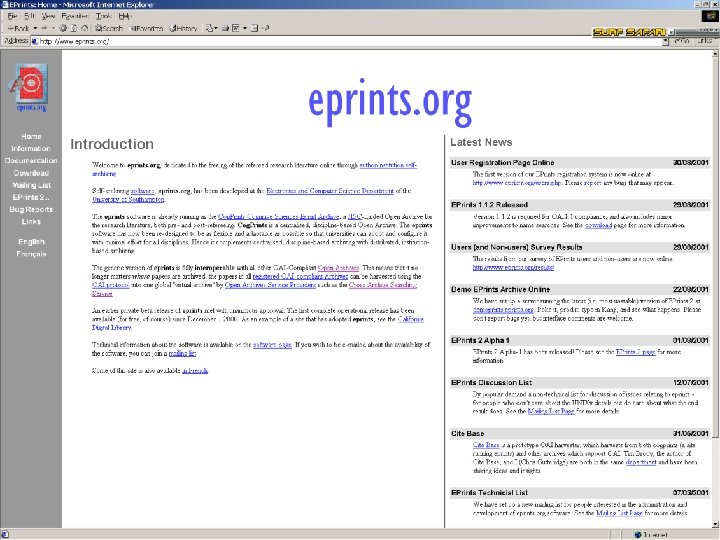720x540 pixels.
Task: Open the Back button history dropdown arrow
Action: (35, 28)
